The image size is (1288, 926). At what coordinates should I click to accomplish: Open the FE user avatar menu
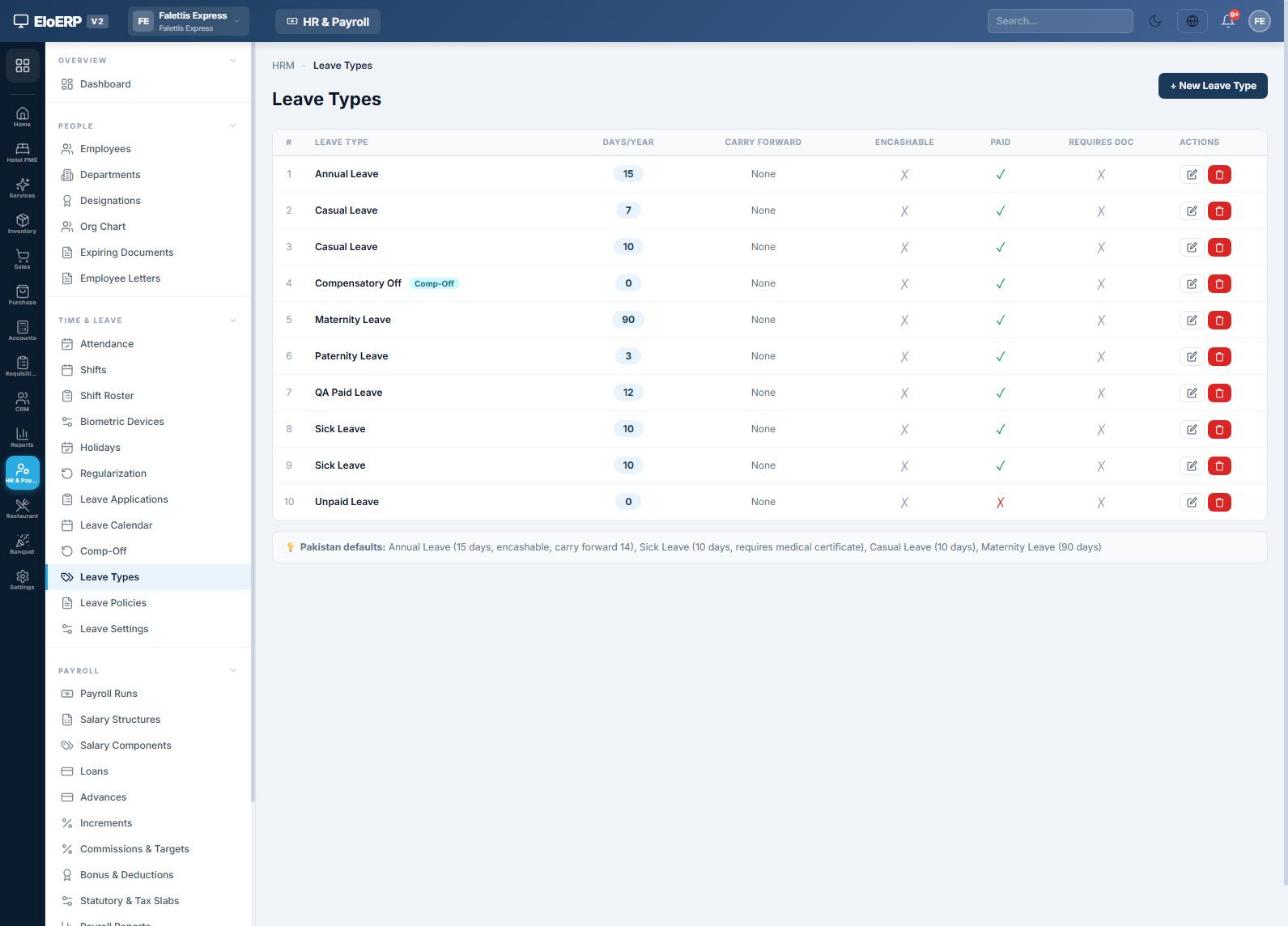click(1259, 21)
